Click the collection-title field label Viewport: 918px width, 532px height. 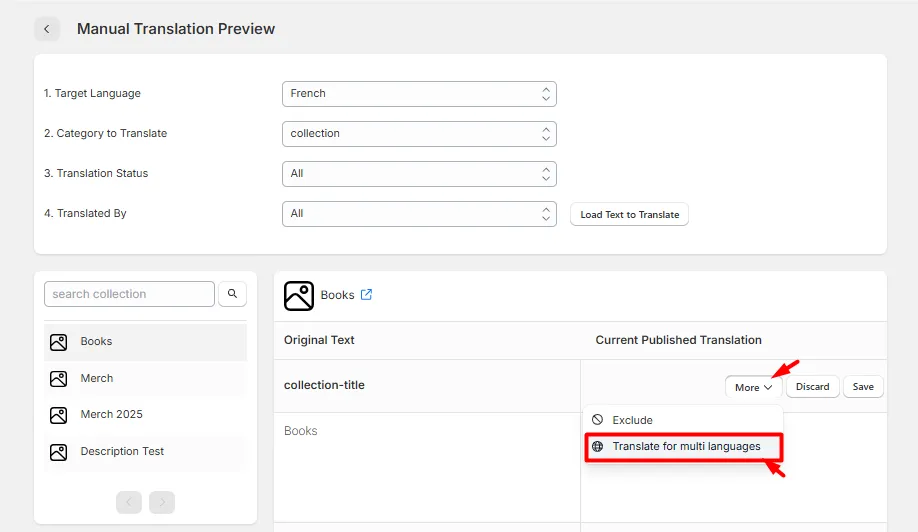[324, 385]
